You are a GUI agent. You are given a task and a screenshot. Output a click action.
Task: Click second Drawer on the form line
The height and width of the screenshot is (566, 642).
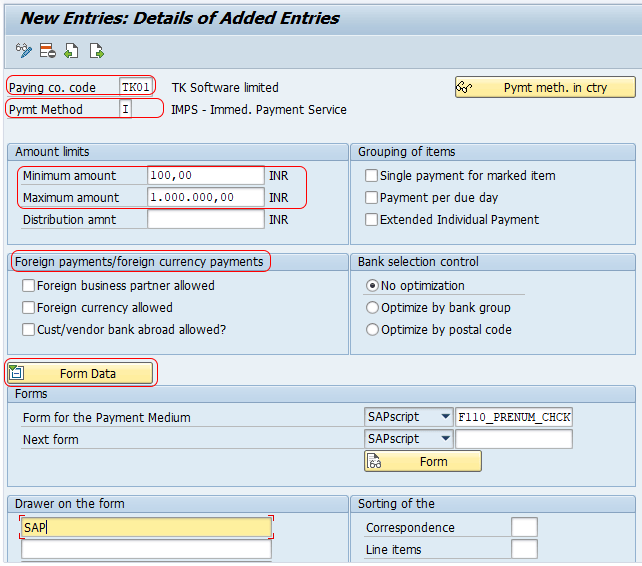(146, 550)
